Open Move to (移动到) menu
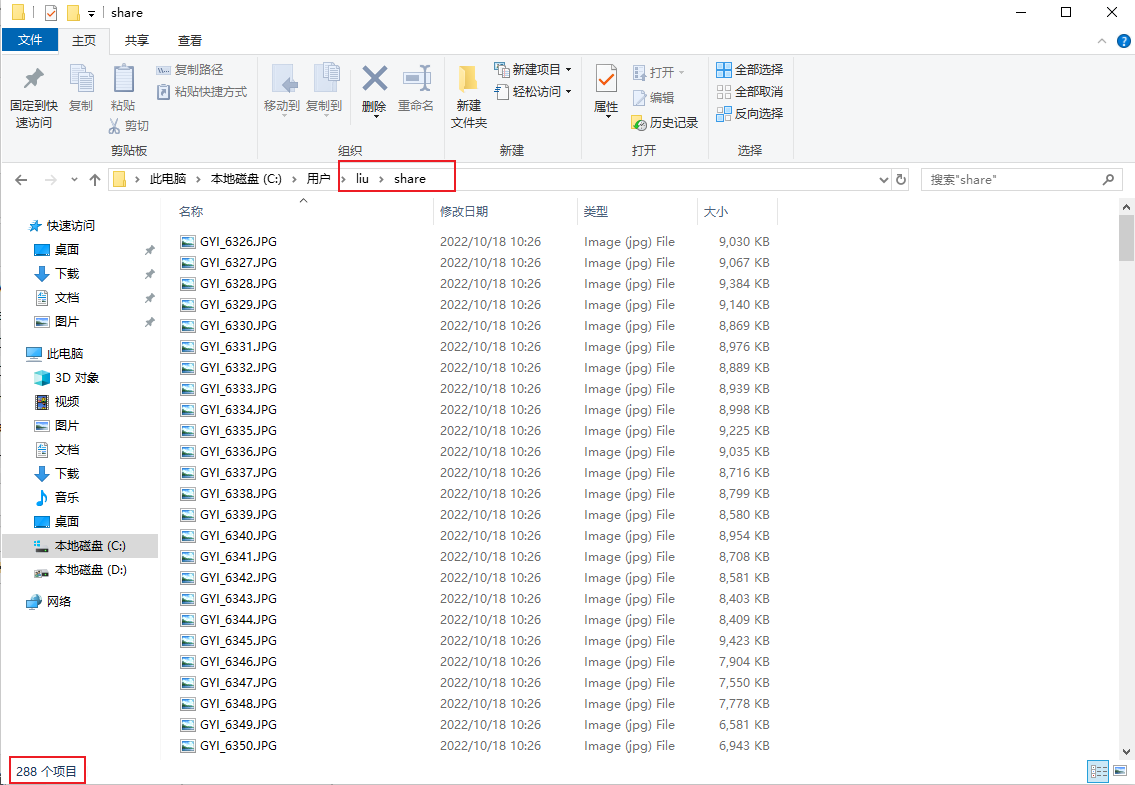This screenshot has height=785, width=1135. click(282, 90)
